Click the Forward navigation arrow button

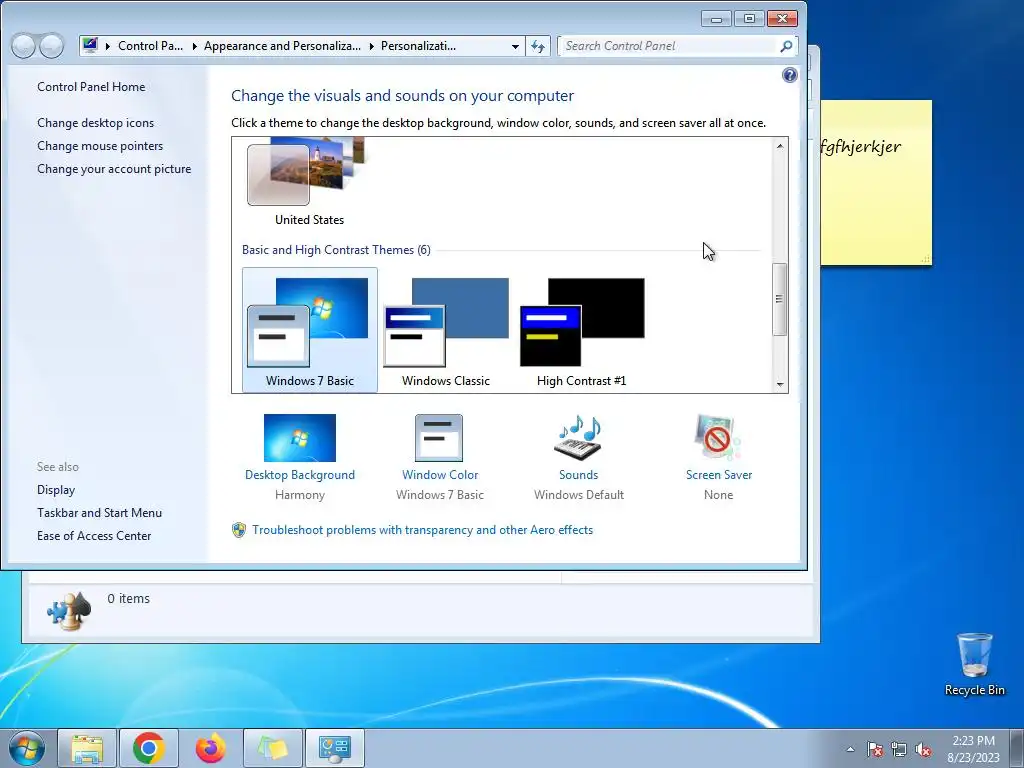point(52,46)
